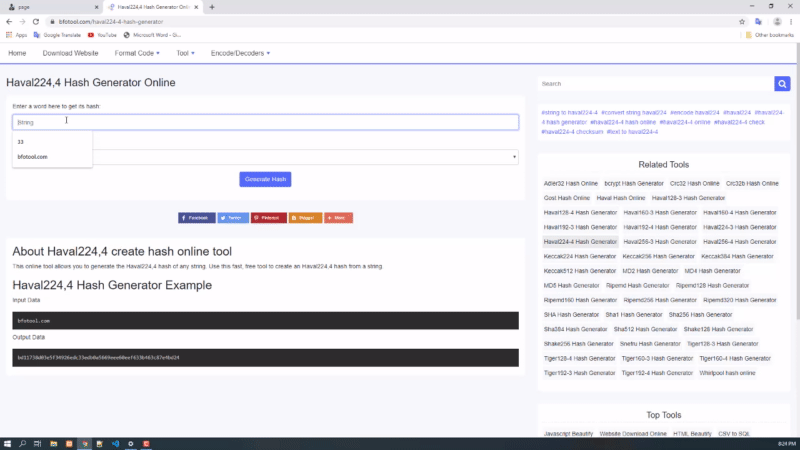The width and height of the screenshot is (800, 450).
Task: Open Download Website menu item
Action: pyautogui.click(x=70, y=52)
